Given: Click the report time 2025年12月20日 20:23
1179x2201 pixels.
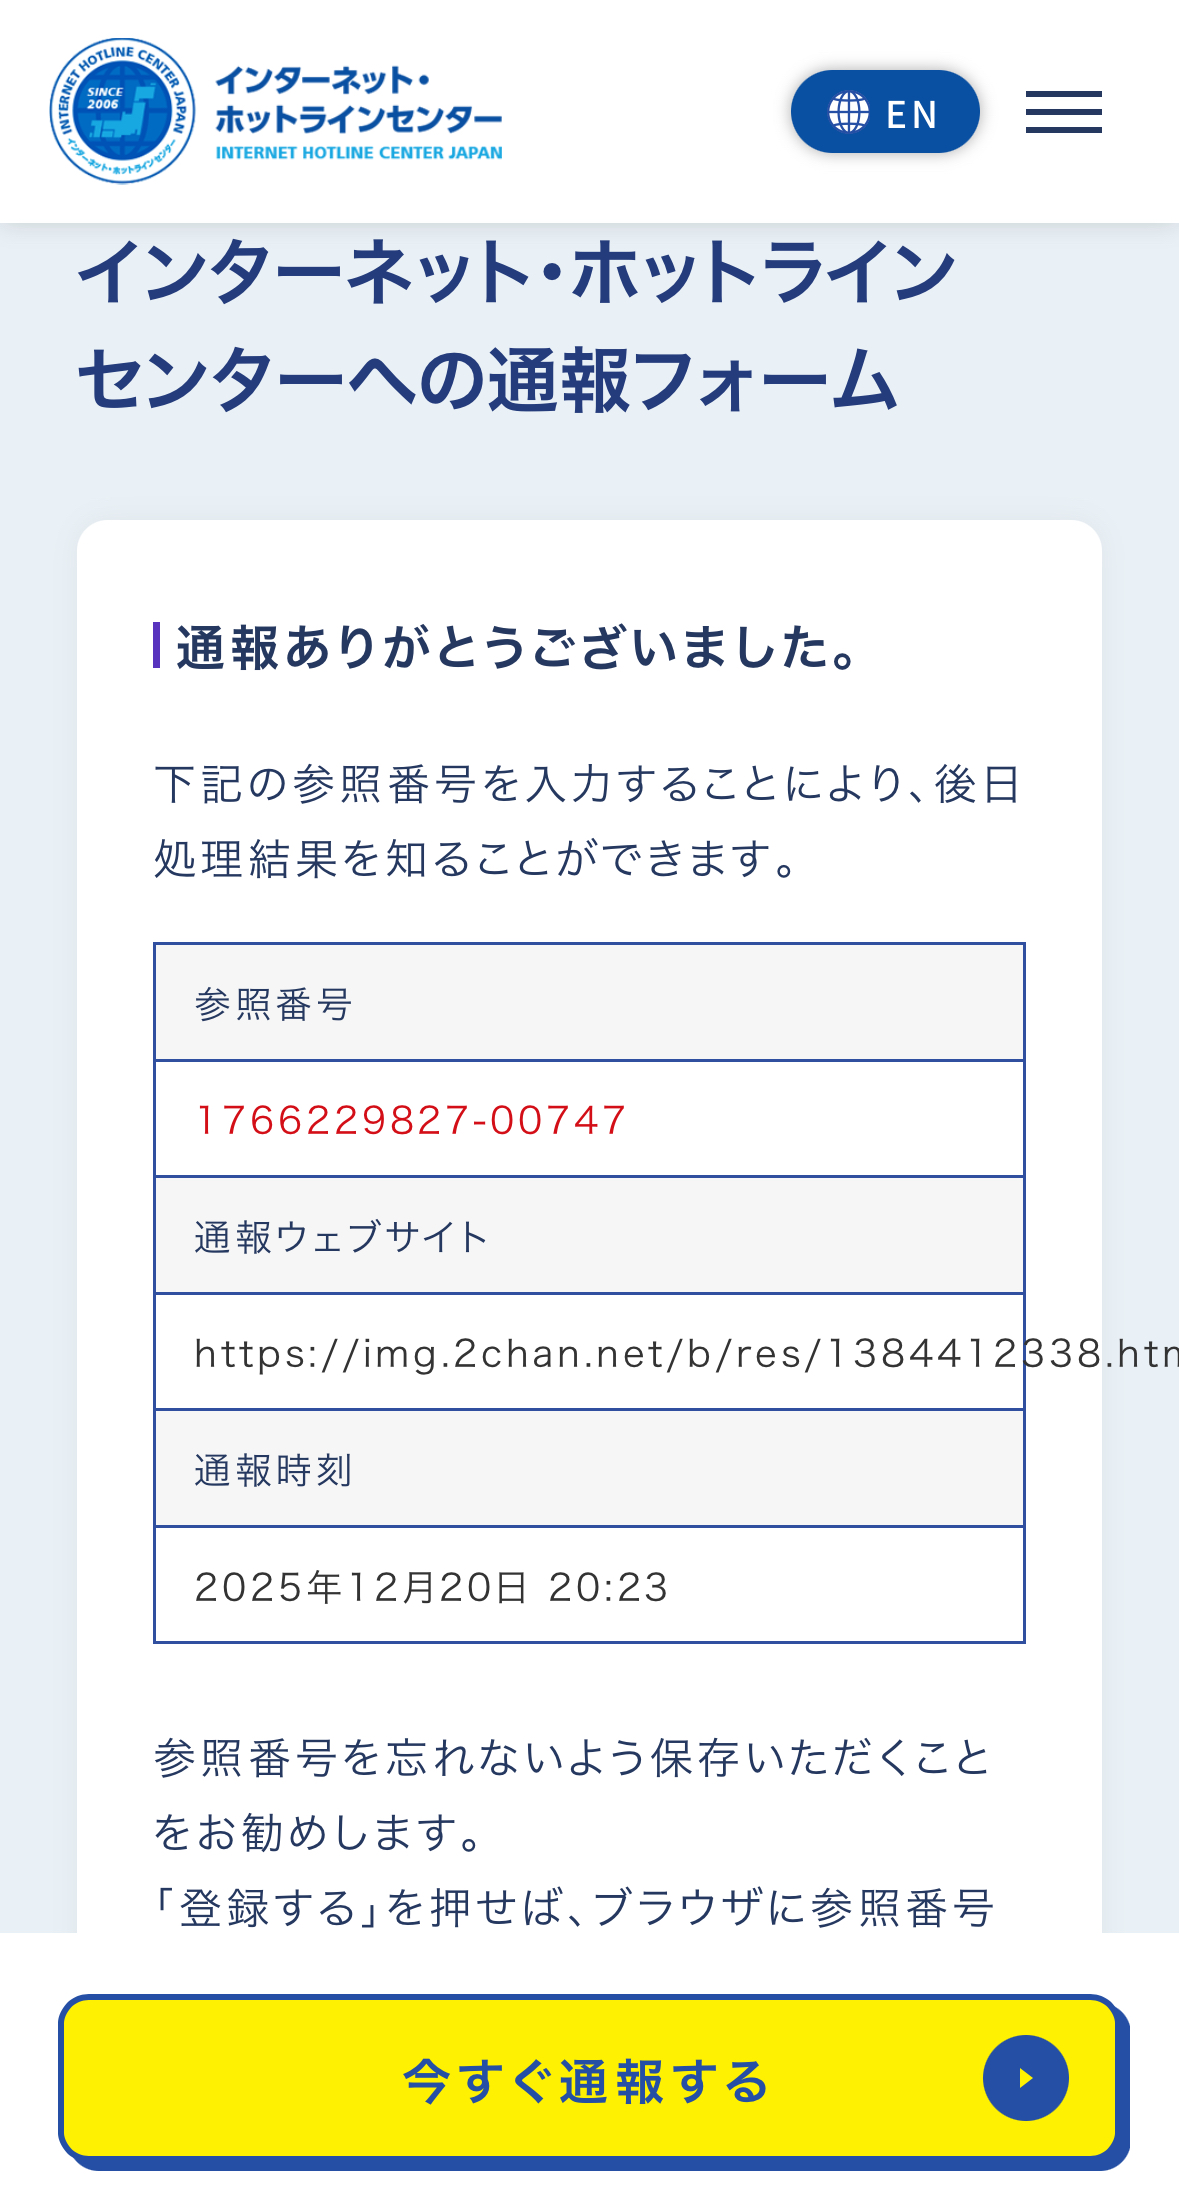Looking at the screenshot, I should [x=431, y=1587].
